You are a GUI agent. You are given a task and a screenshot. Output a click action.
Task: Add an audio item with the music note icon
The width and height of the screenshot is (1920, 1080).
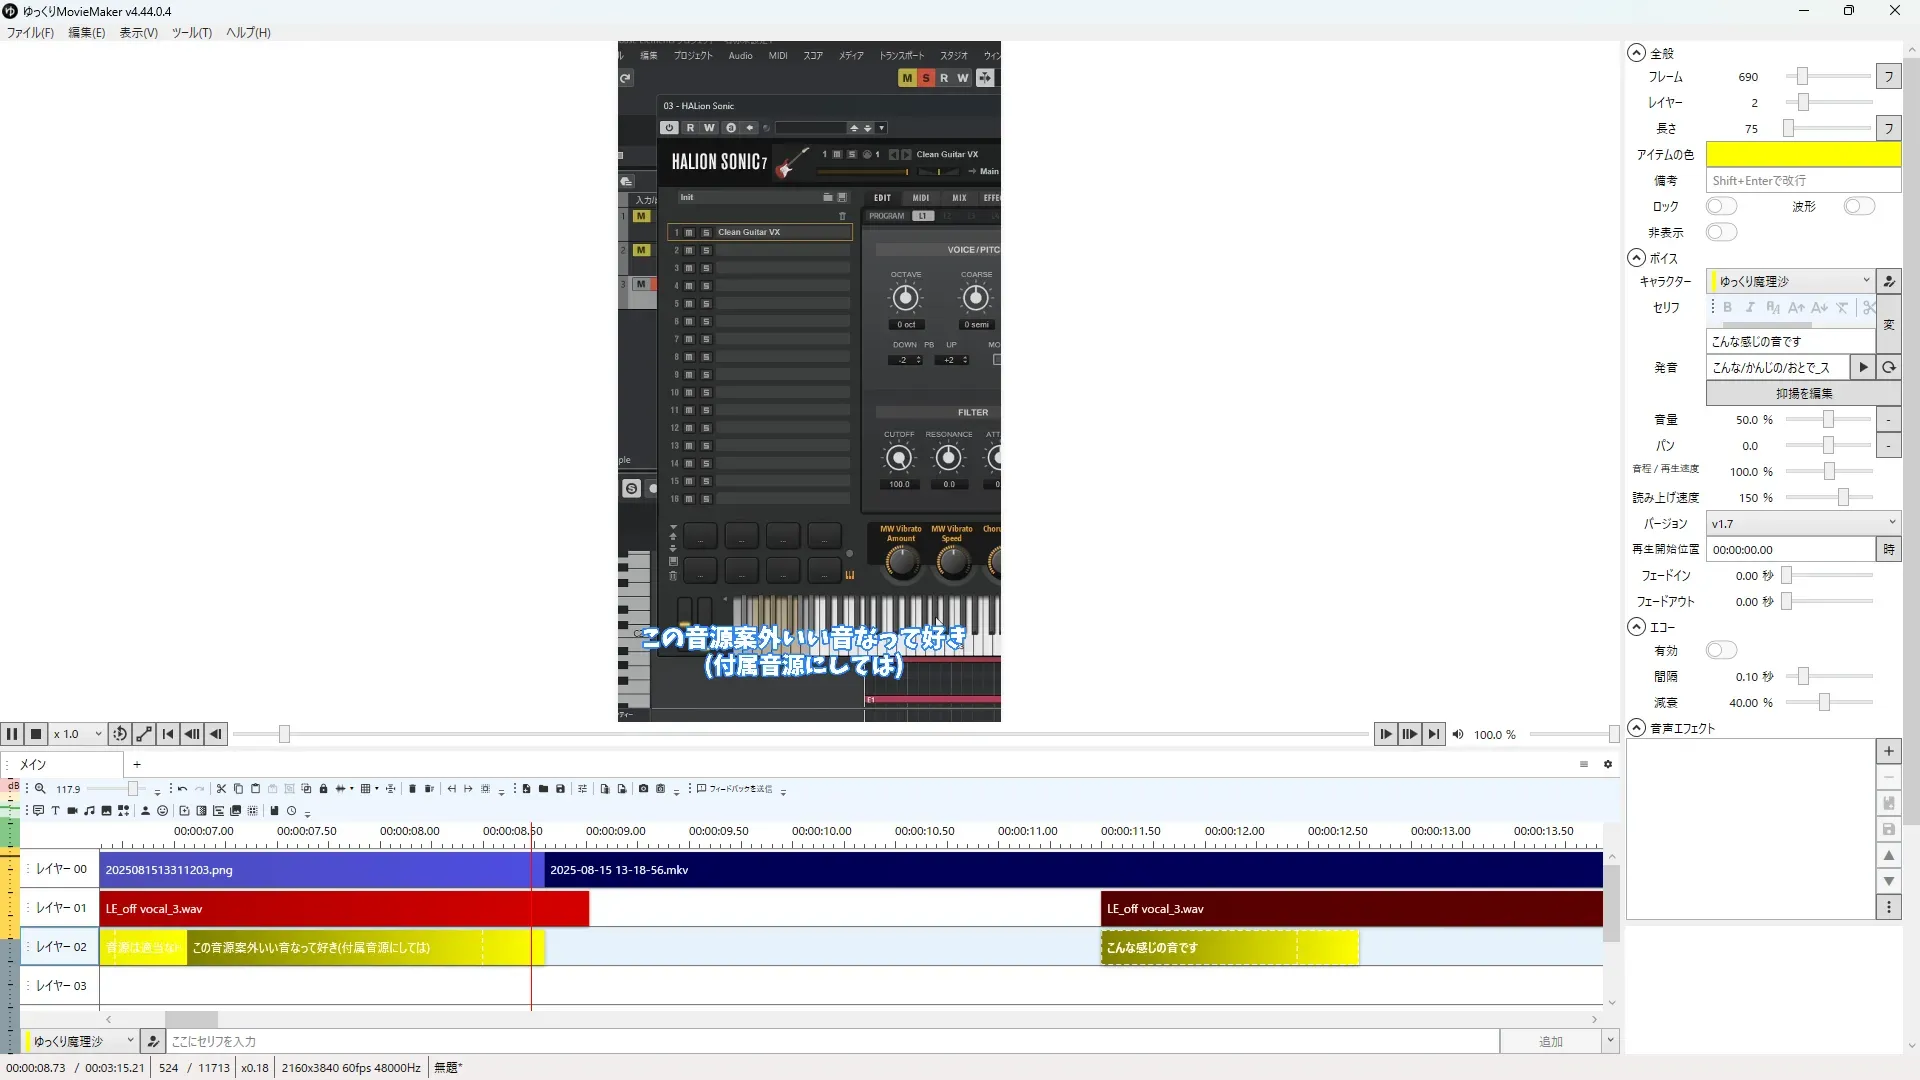coord(89,811)
